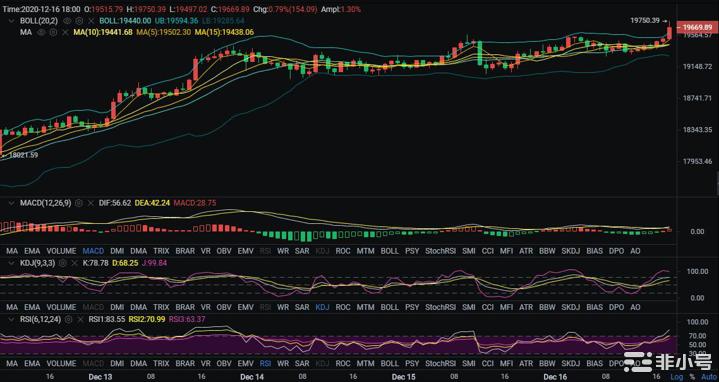
Task: Collapse the MACD(12,26,9) panel chevron
Action: tap(11, 203)
